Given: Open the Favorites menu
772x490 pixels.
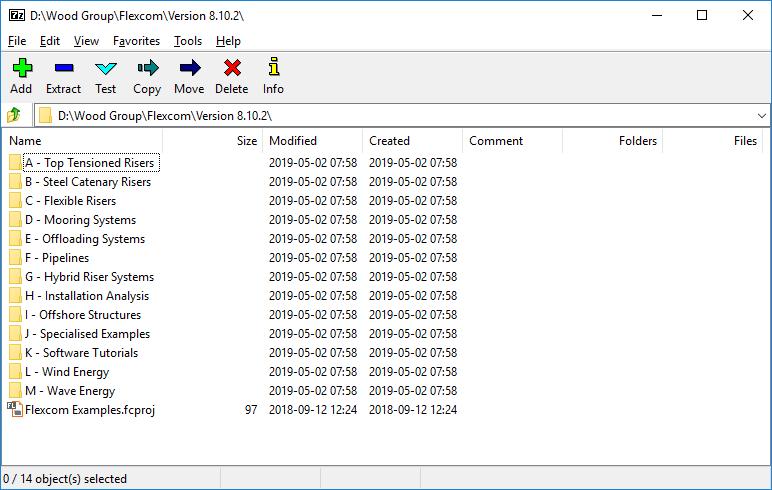Looking at the screenshot, I should click(x=136, y=41).
